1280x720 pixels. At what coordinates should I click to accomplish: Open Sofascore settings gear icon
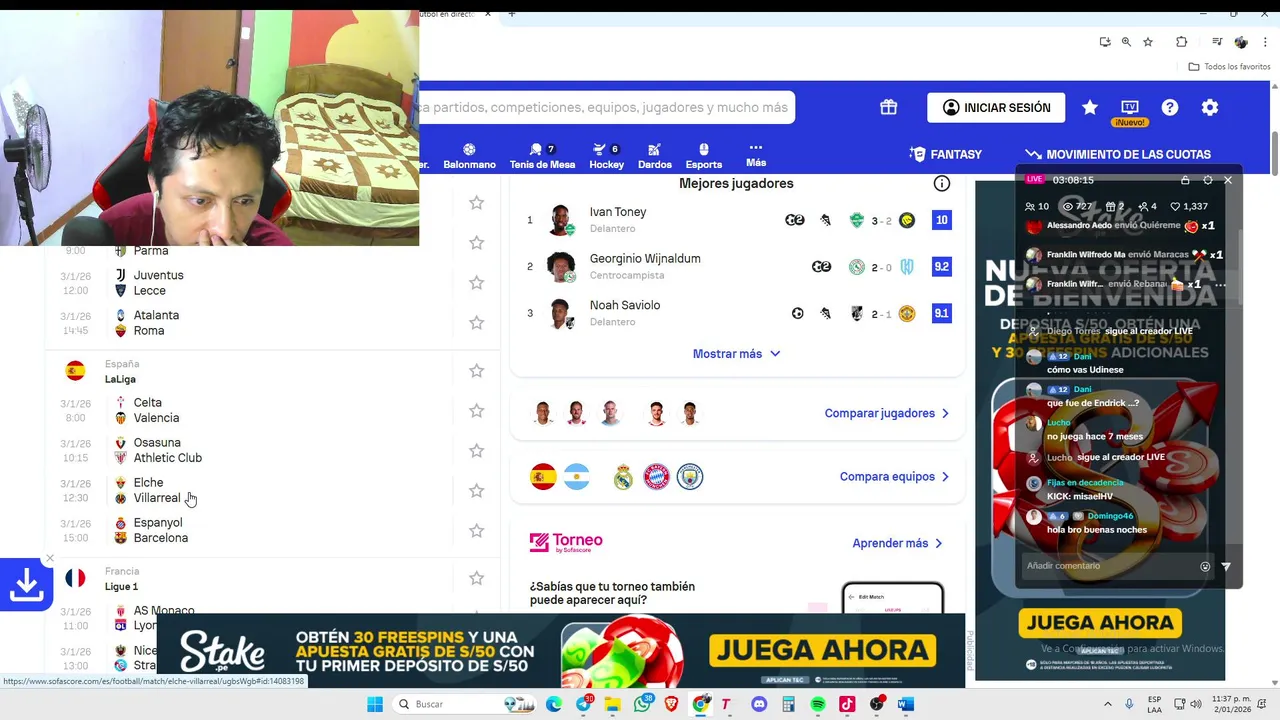click(1210, 107)
